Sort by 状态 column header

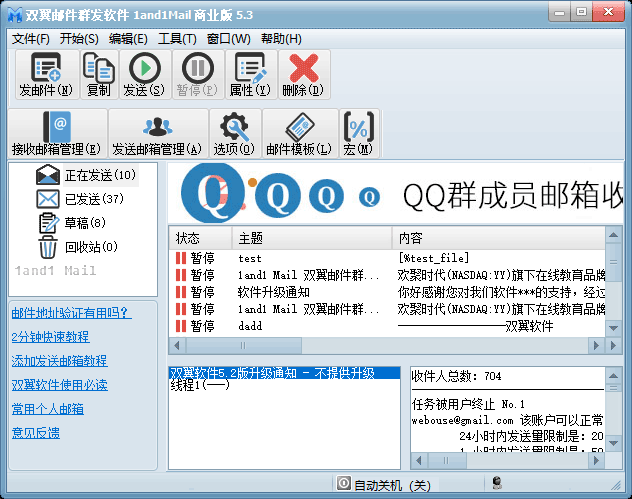point(200,238)
